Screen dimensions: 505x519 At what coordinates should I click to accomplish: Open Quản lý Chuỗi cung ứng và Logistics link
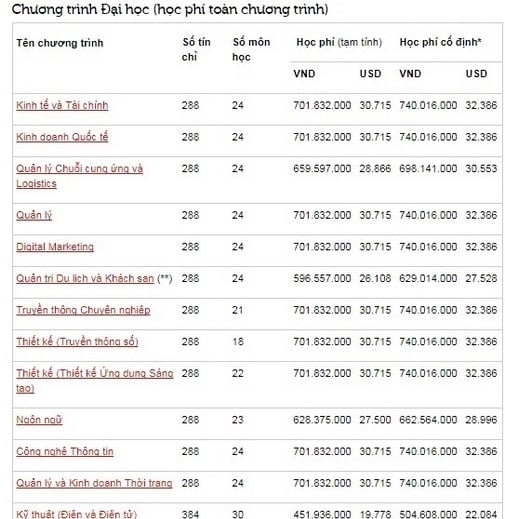79,176
